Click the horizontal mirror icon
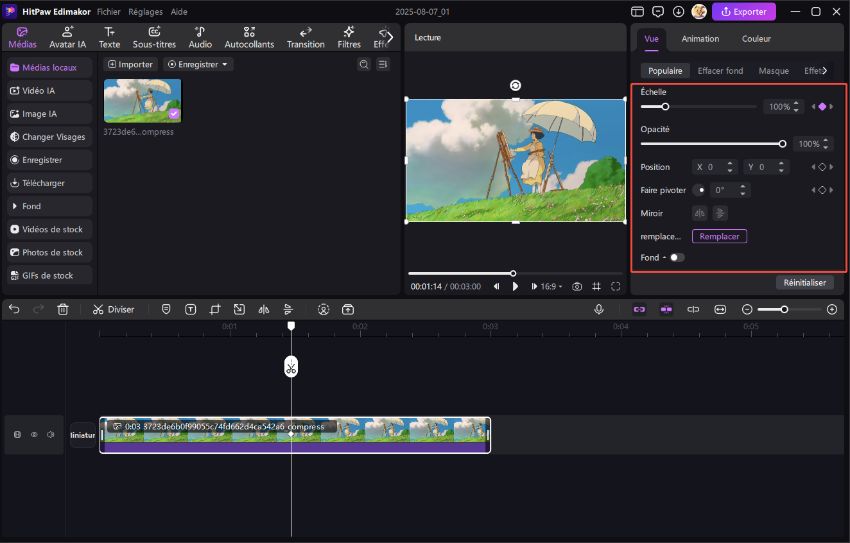The height and width of the screenshot is (543, 850). [x=700, y=213]
